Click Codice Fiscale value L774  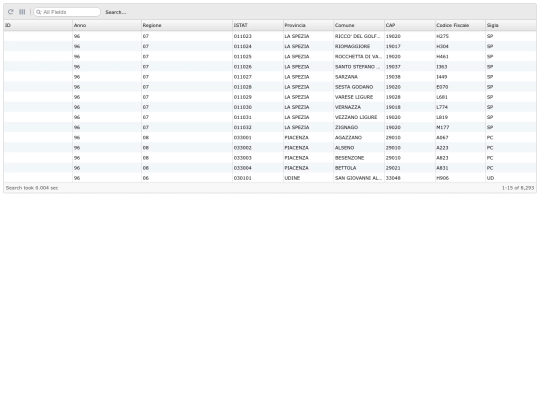pos(442,107)
